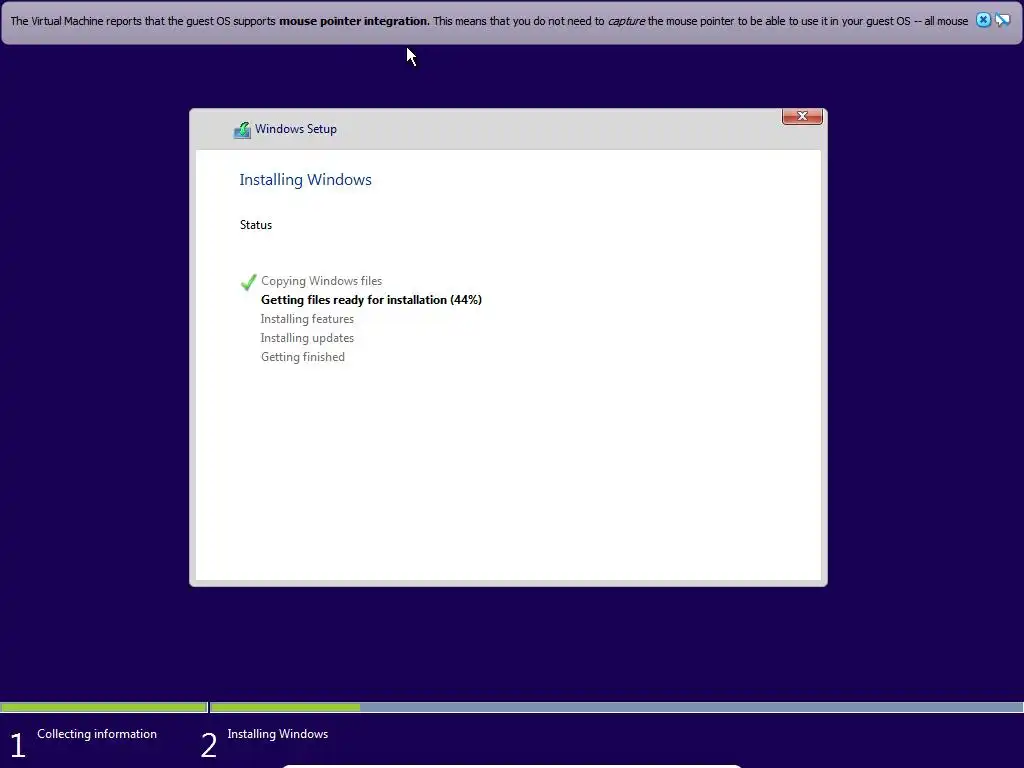
Task: Click the green checkmark beside Copying Windows files
Action: (x=248, y=281)
